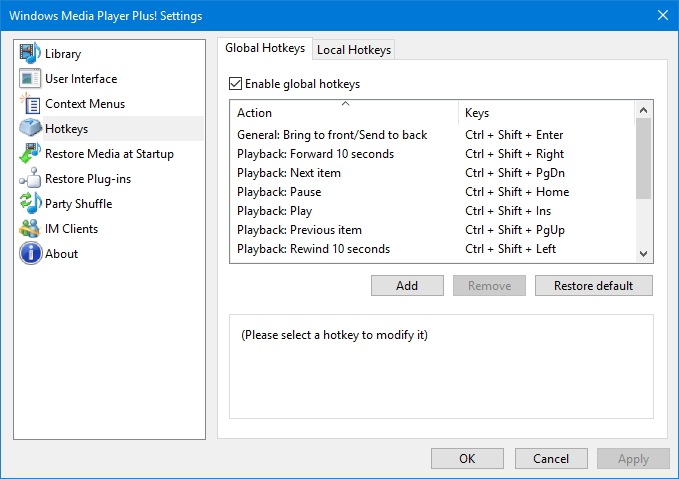Image resolution: width=679 pixels, height=479 pixels.
Task: Click the scrollbar down arrow in hotkey list
Action: pyautogui.click(x=643, y=254)
